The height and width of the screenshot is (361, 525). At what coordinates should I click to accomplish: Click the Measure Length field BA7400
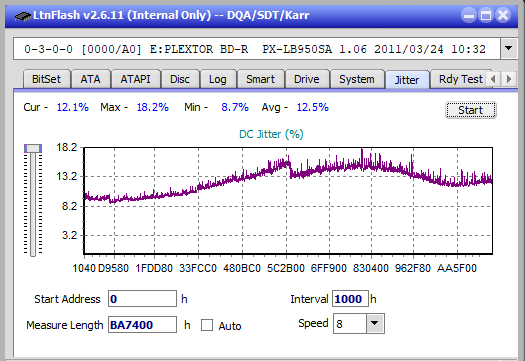click(x=142, y=325)
